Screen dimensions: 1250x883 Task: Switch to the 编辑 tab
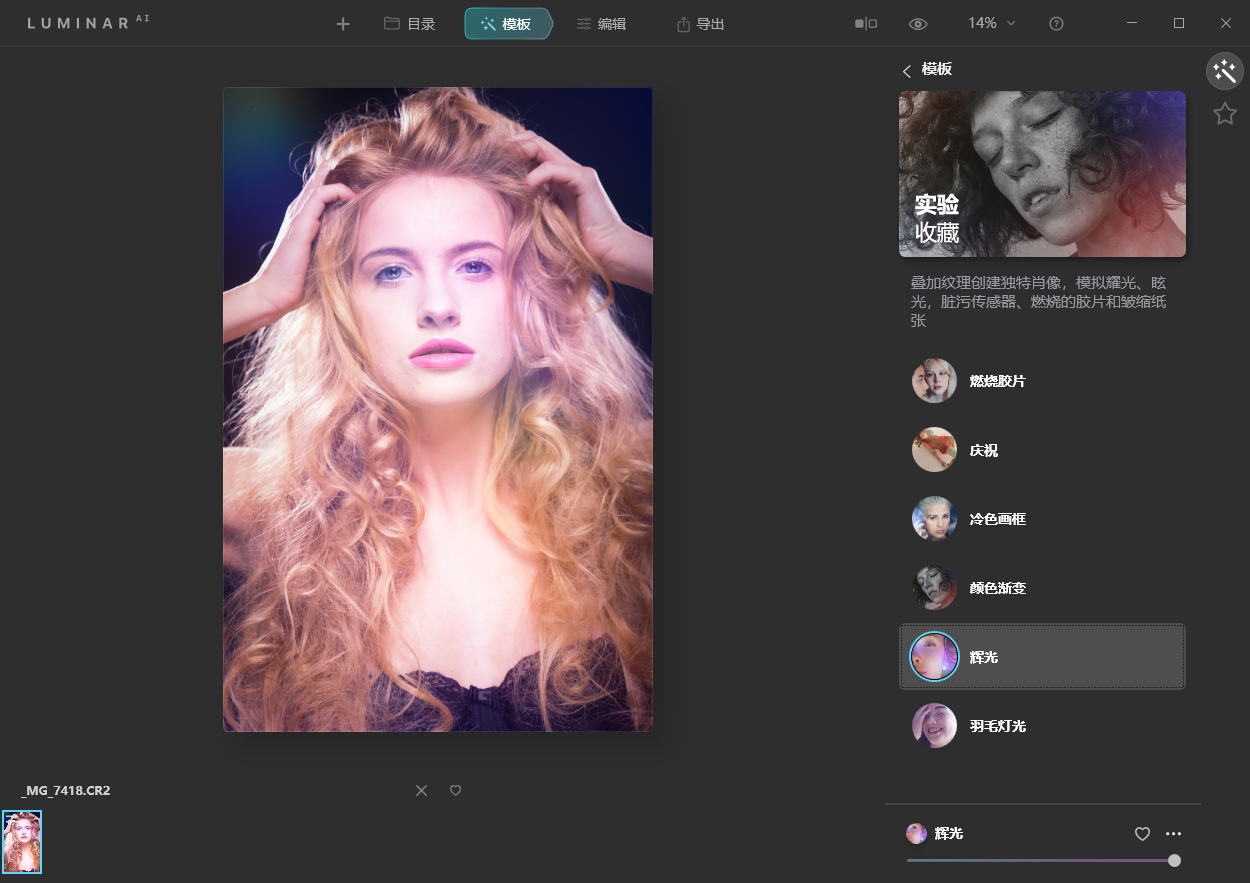[x=601, y=24]
